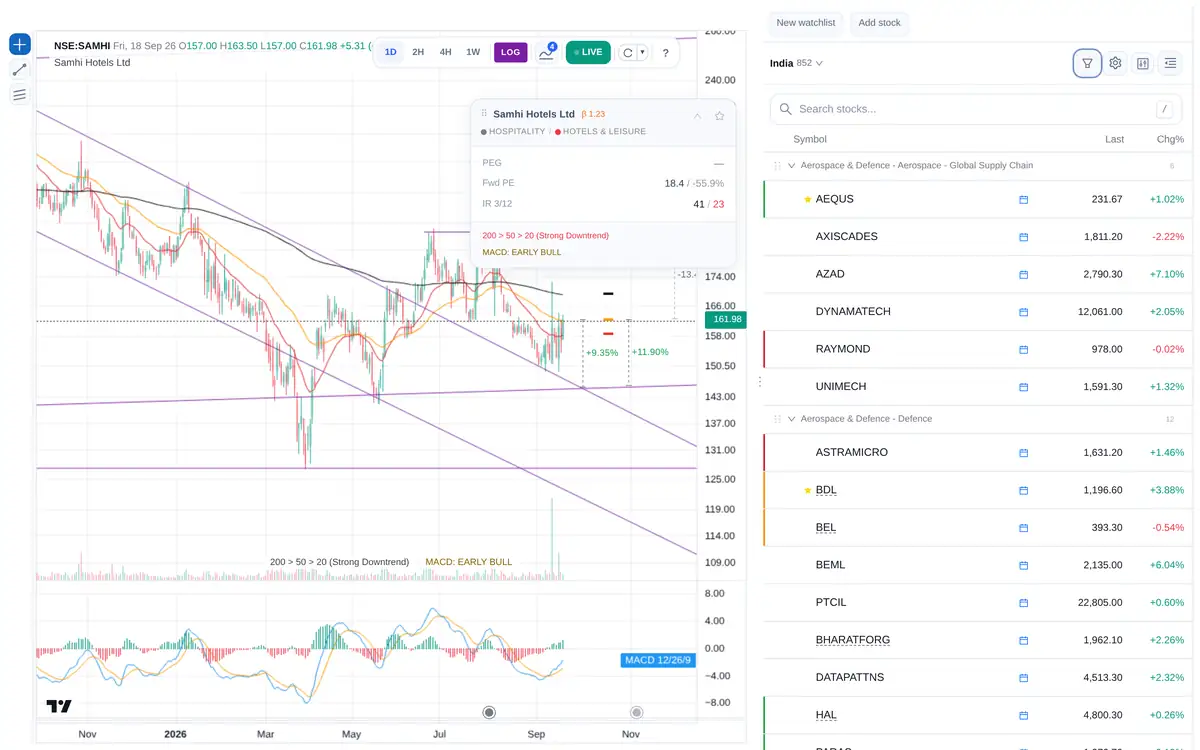The height and width of the screenshot is (750, 1200).
Task: Click the HOSPITALITY sector tag
Action: 513,132
